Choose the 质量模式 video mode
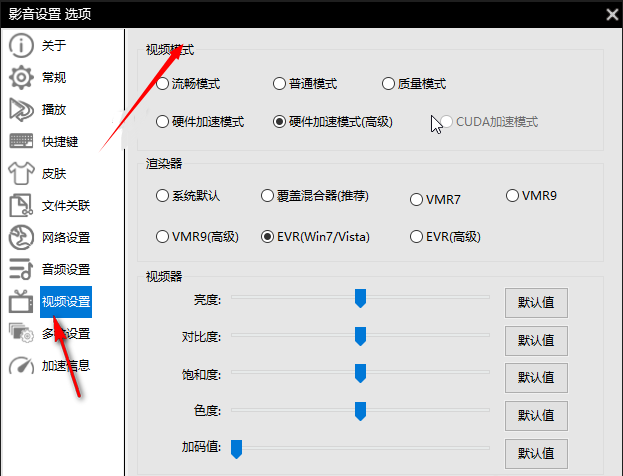623x476 pixels. point(389,84)
